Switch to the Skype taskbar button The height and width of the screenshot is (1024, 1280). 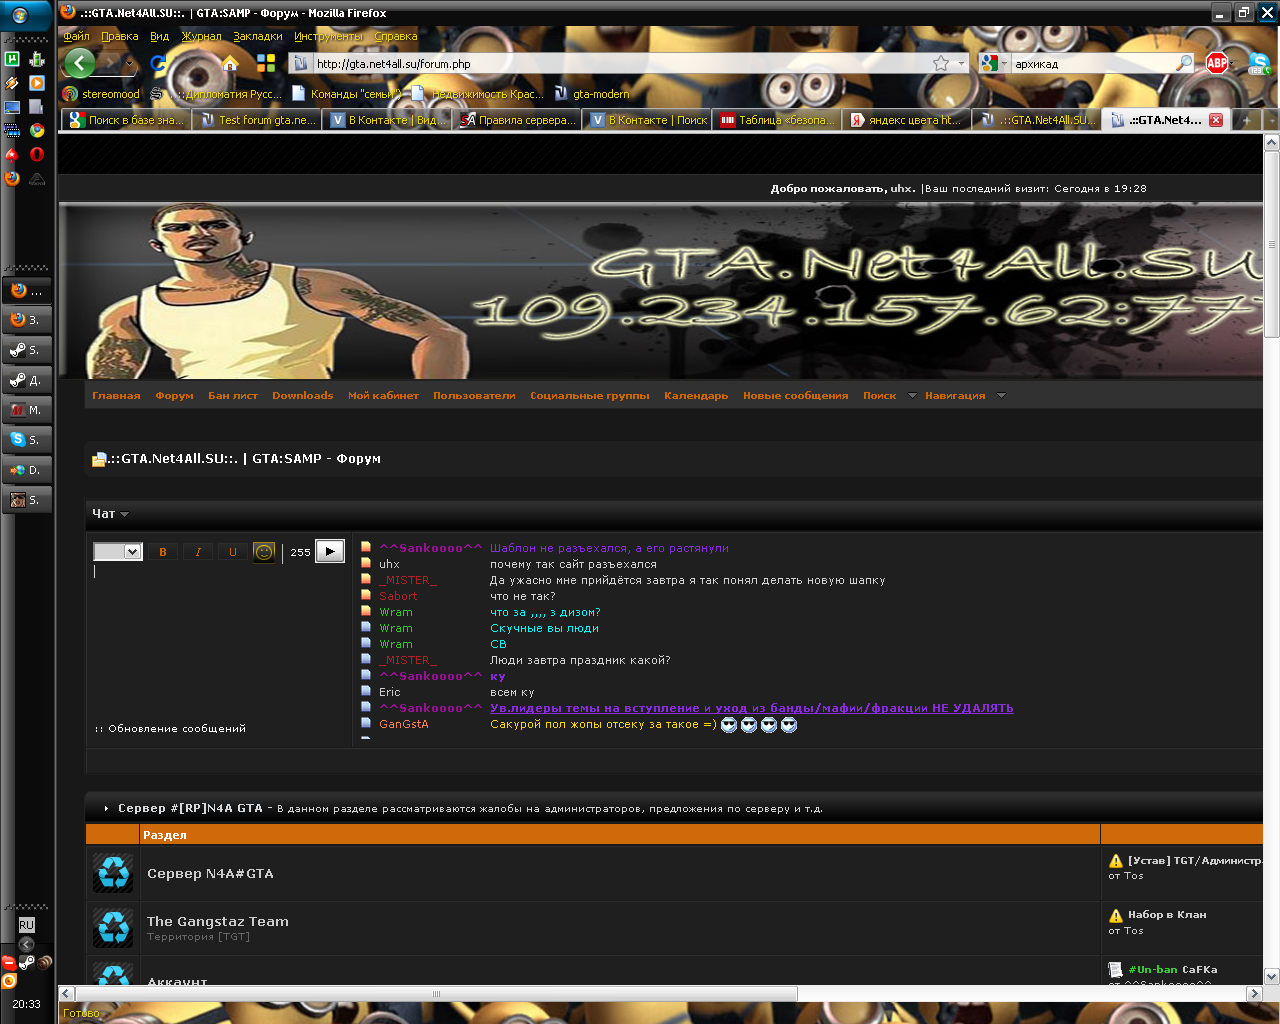coord(27,439)
